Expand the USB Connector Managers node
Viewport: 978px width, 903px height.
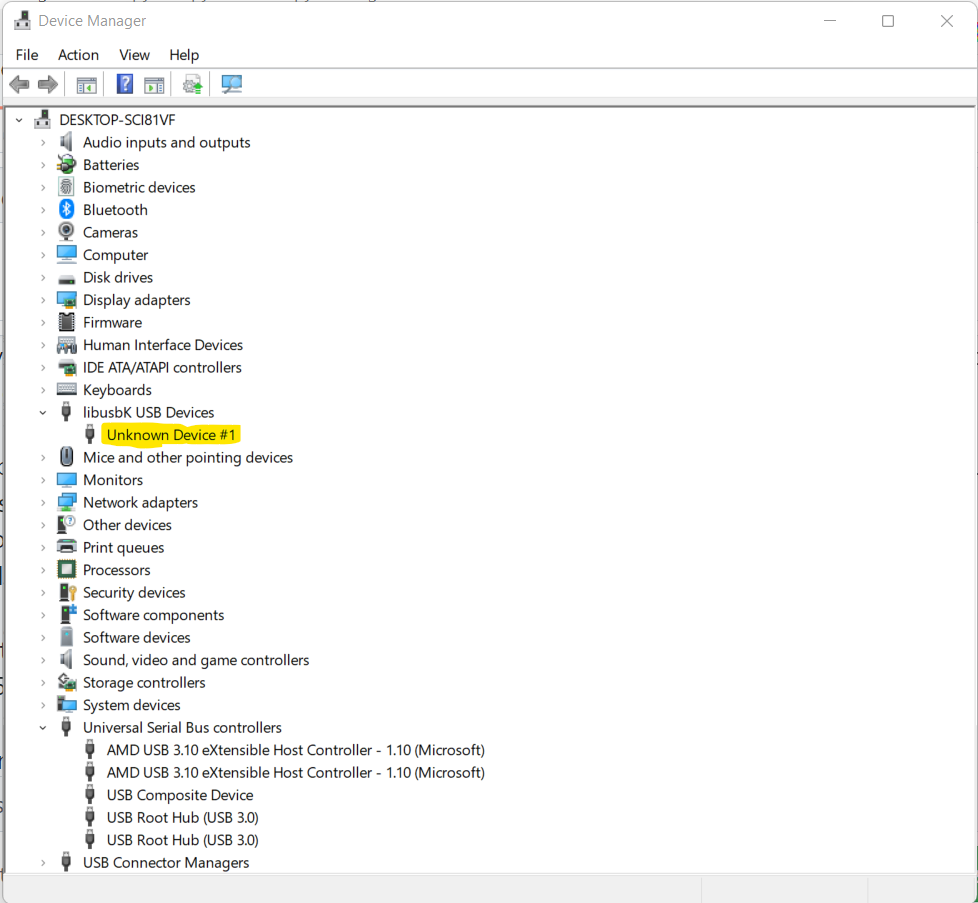43,862
